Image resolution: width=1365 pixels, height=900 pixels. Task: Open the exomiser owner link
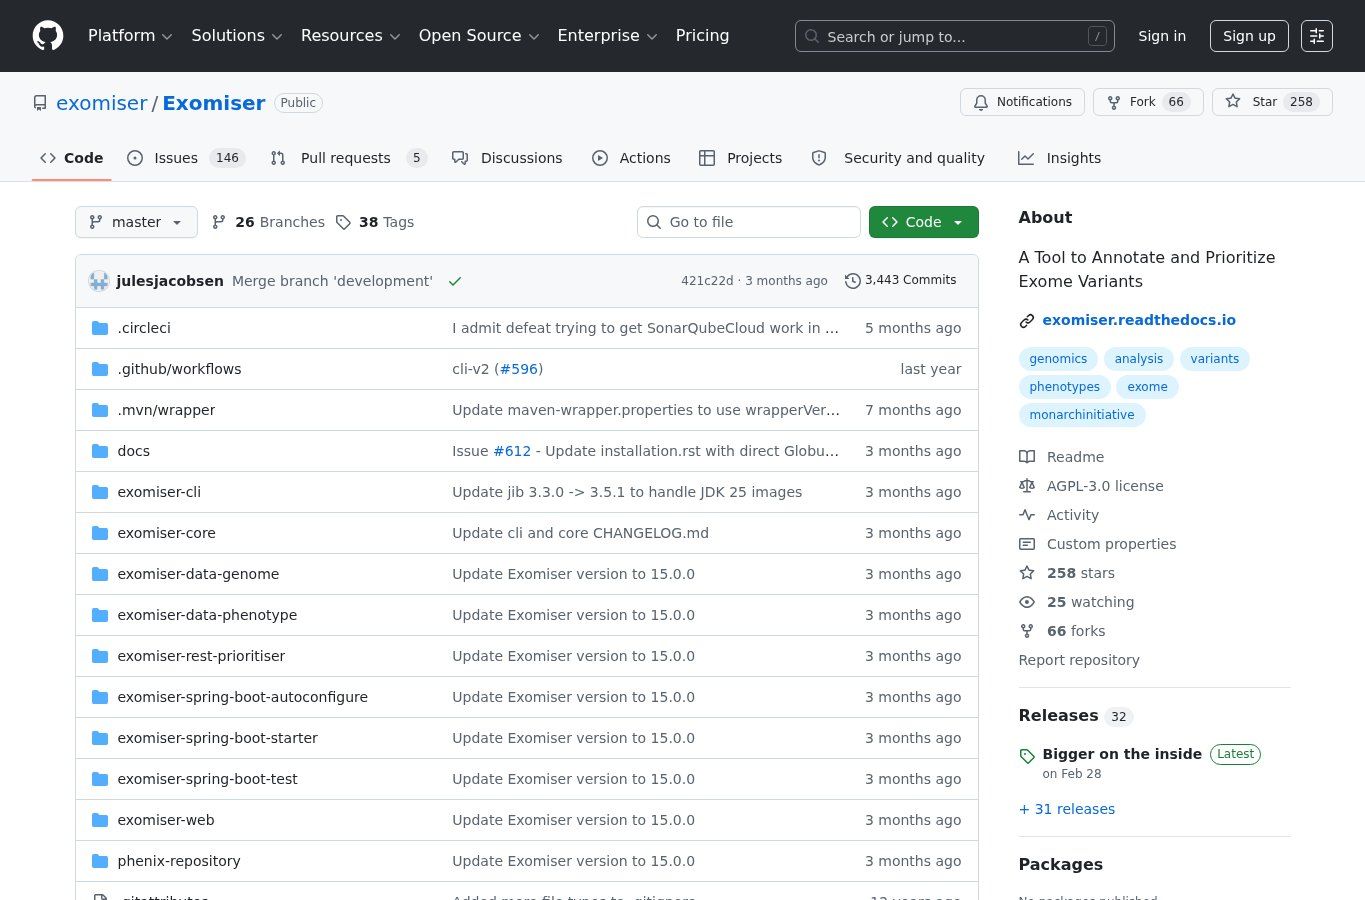tap(101, 103)
